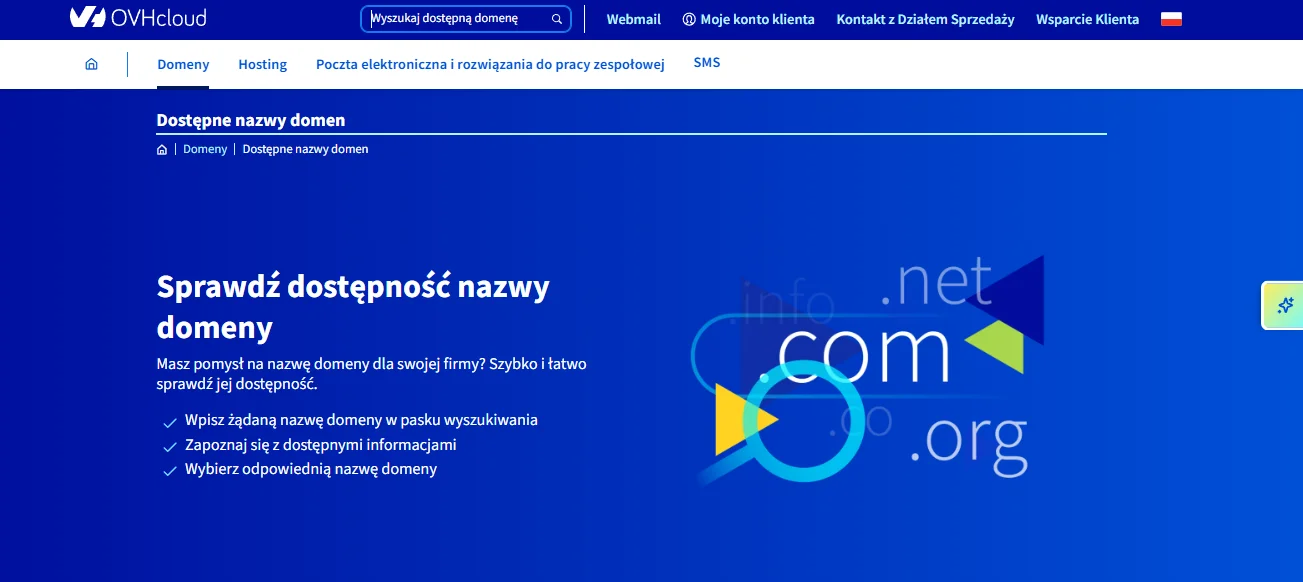Open the Webmail link
1303x582 pixels.
[634, 19]
